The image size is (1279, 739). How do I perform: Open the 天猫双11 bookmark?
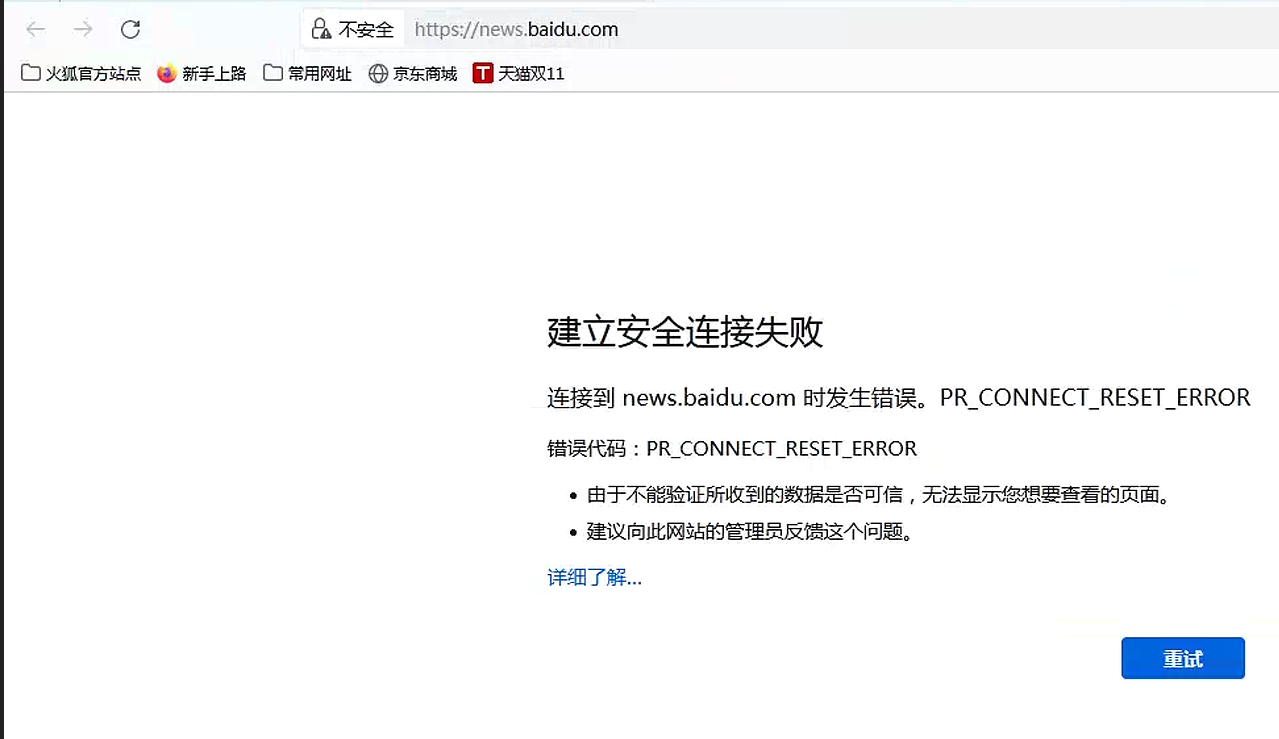click(519, 73)
